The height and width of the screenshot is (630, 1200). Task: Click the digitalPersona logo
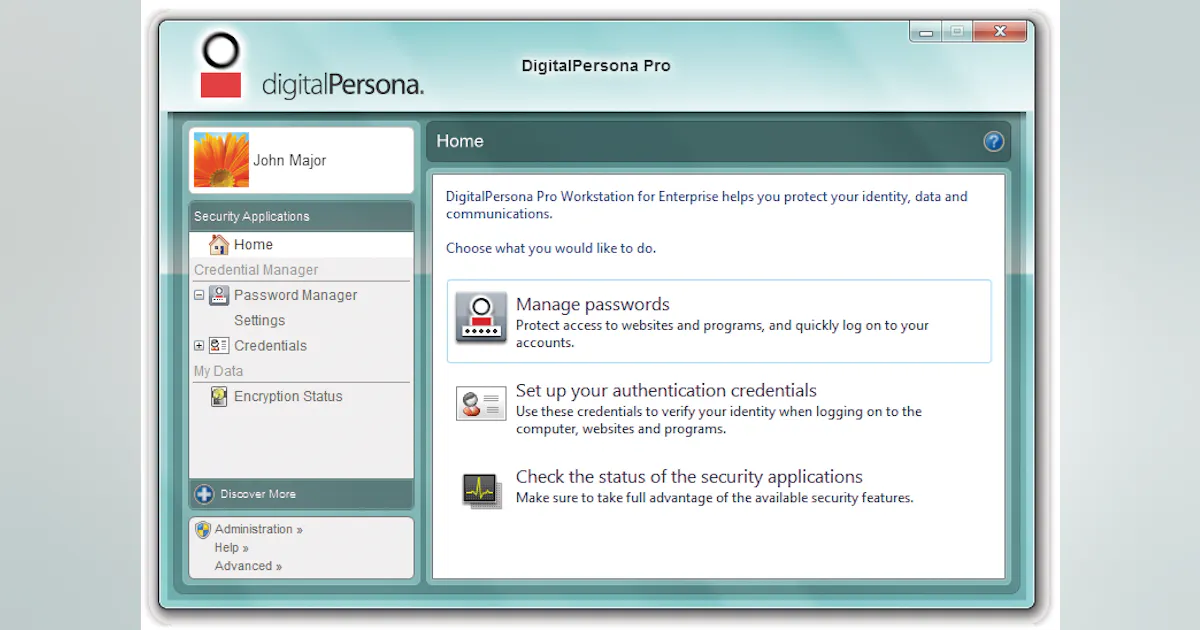[x=311, y=66]
